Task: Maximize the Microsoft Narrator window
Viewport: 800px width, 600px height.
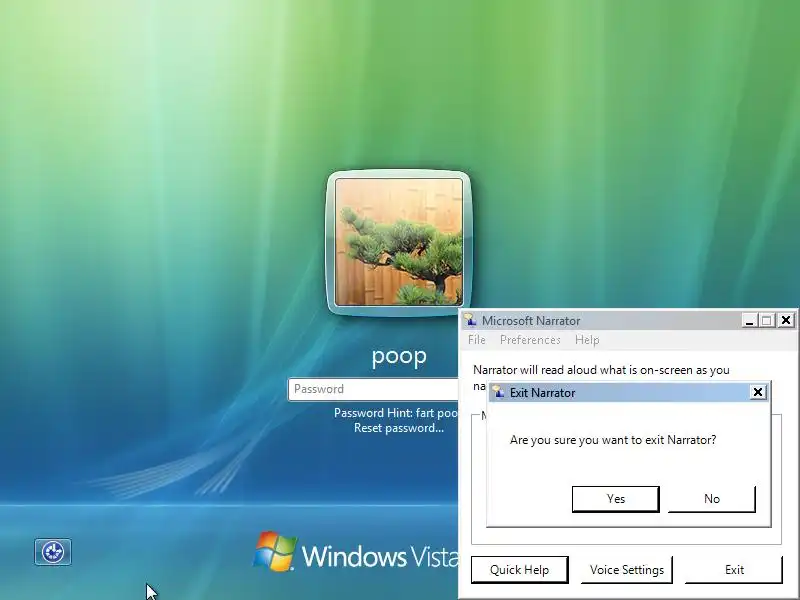Action: tap(766, 320)
